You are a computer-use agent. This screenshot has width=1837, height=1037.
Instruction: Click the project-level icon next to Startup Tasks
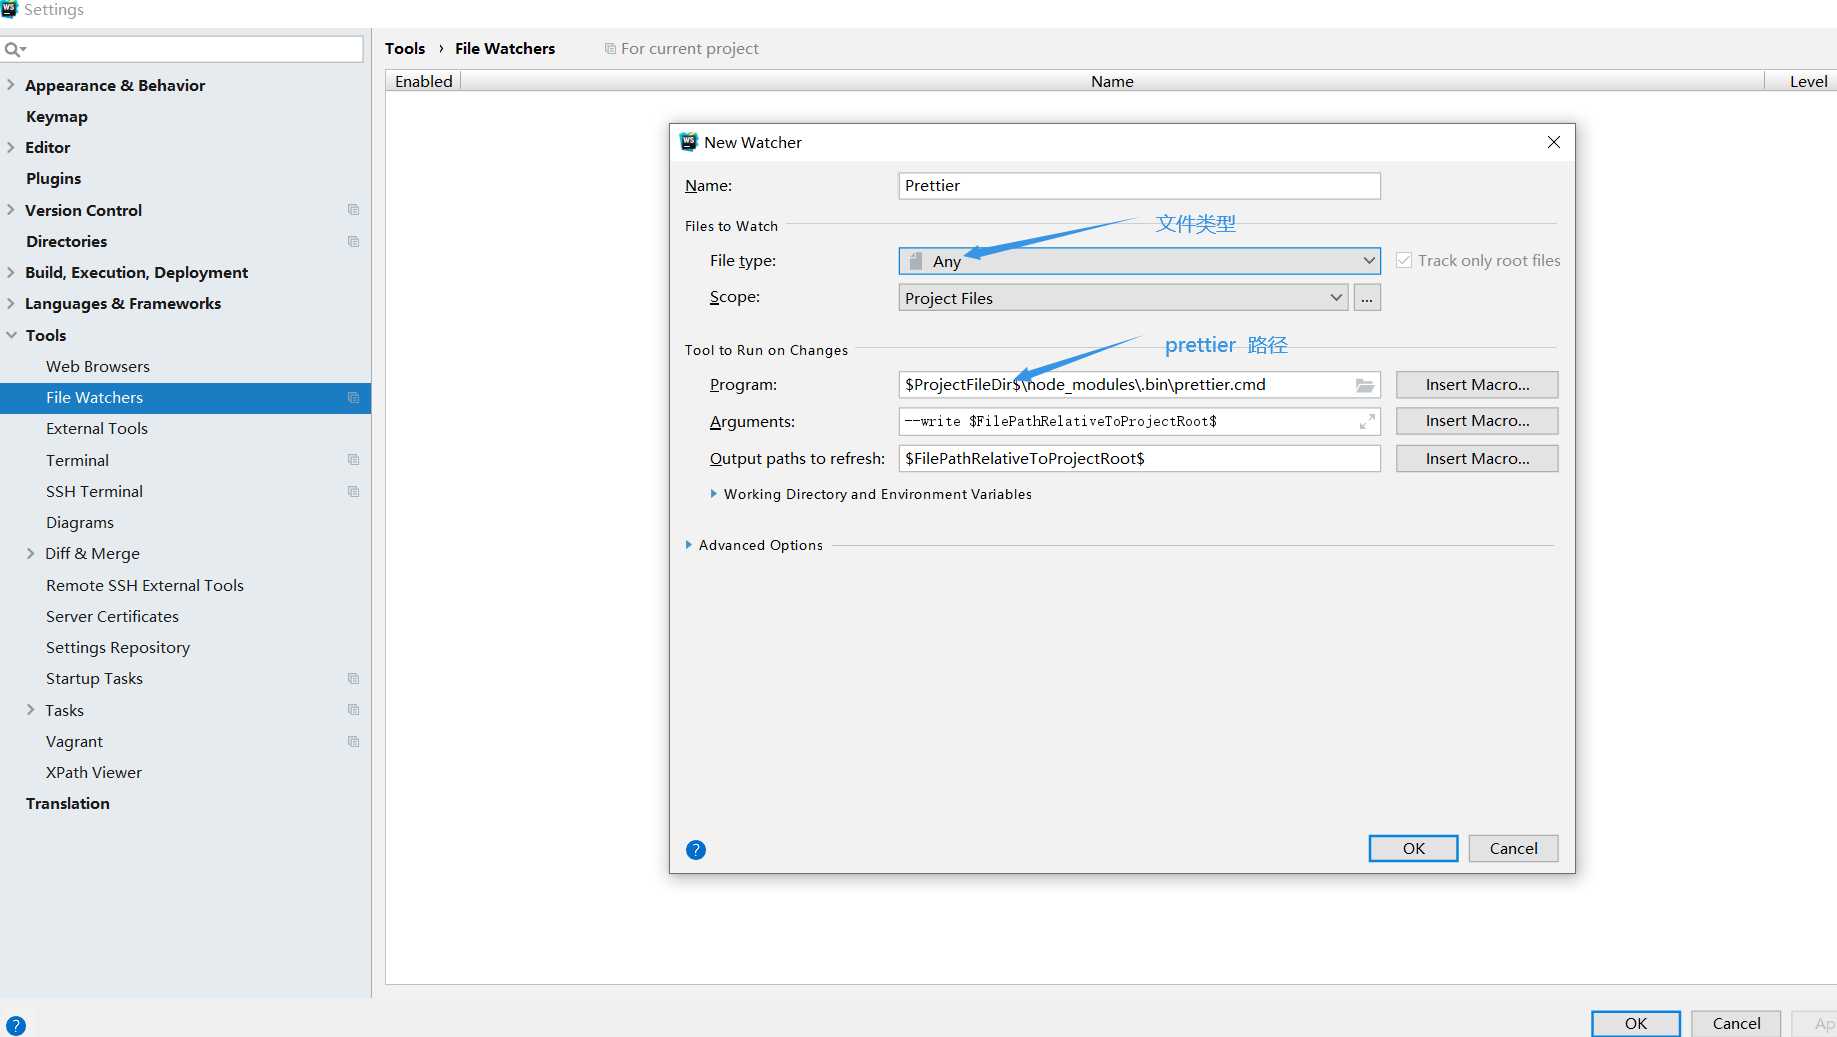[x=353, y=679]
